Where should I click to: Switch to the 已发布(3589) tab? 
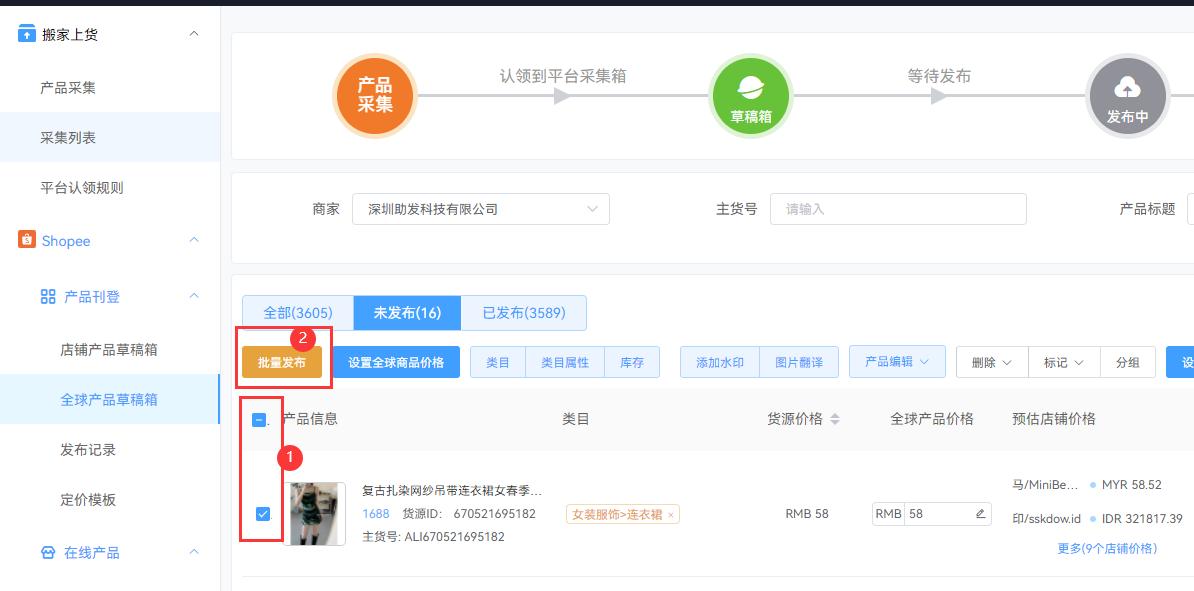pyautogui.click(x=526, y=312)
